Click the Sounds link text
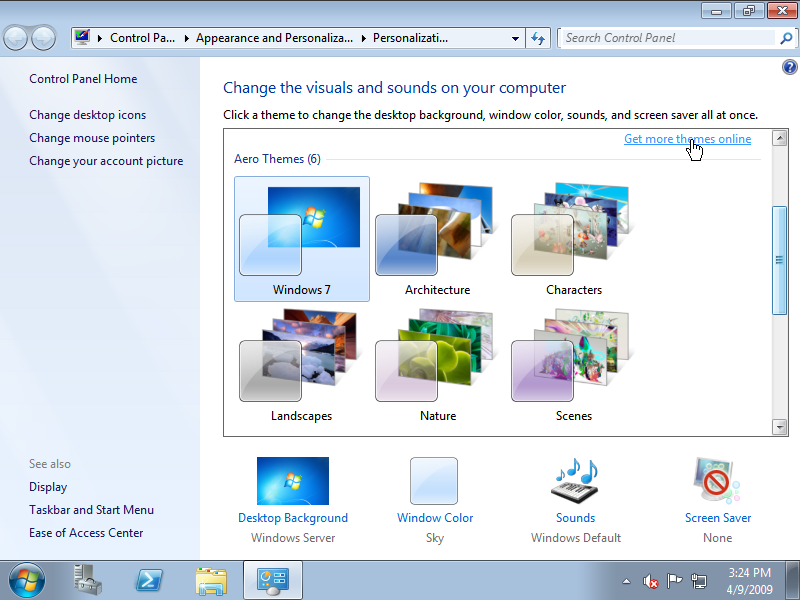 click(x=576, y=518)
